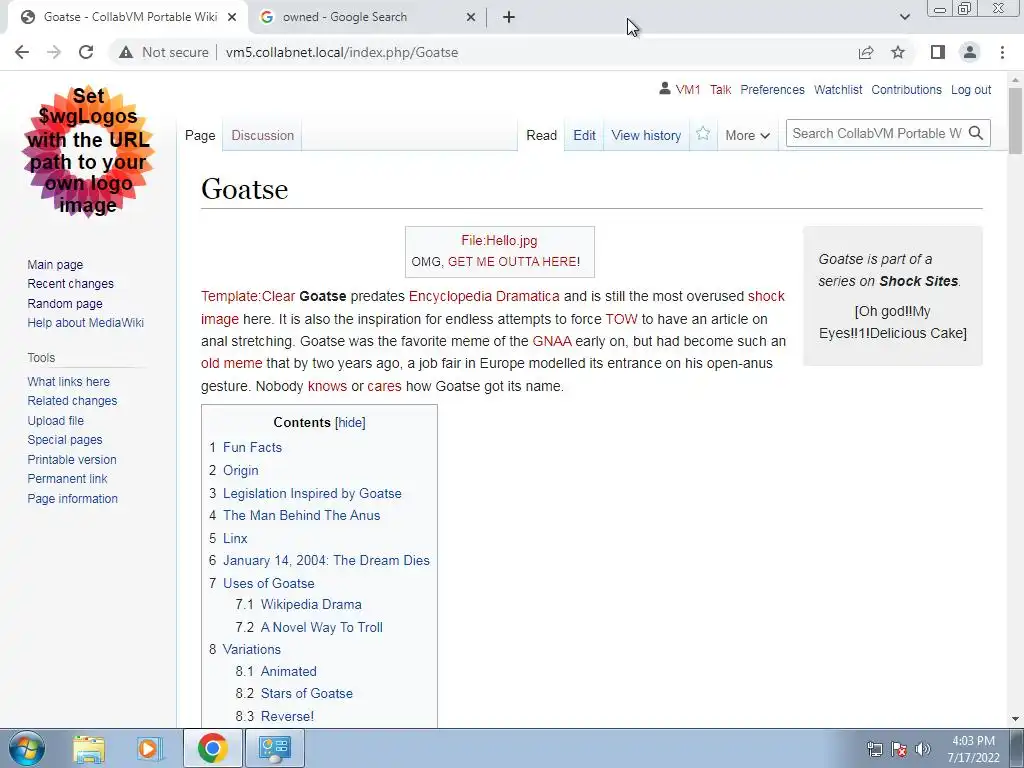This screenshot has width=1024, height=768.
Task: Switch to the owned - Google Search tab
Action: point(368,17)
